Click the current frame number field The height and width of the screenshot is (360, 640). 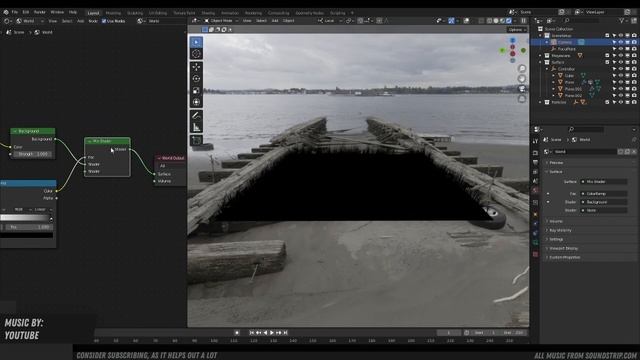(449, 333)
